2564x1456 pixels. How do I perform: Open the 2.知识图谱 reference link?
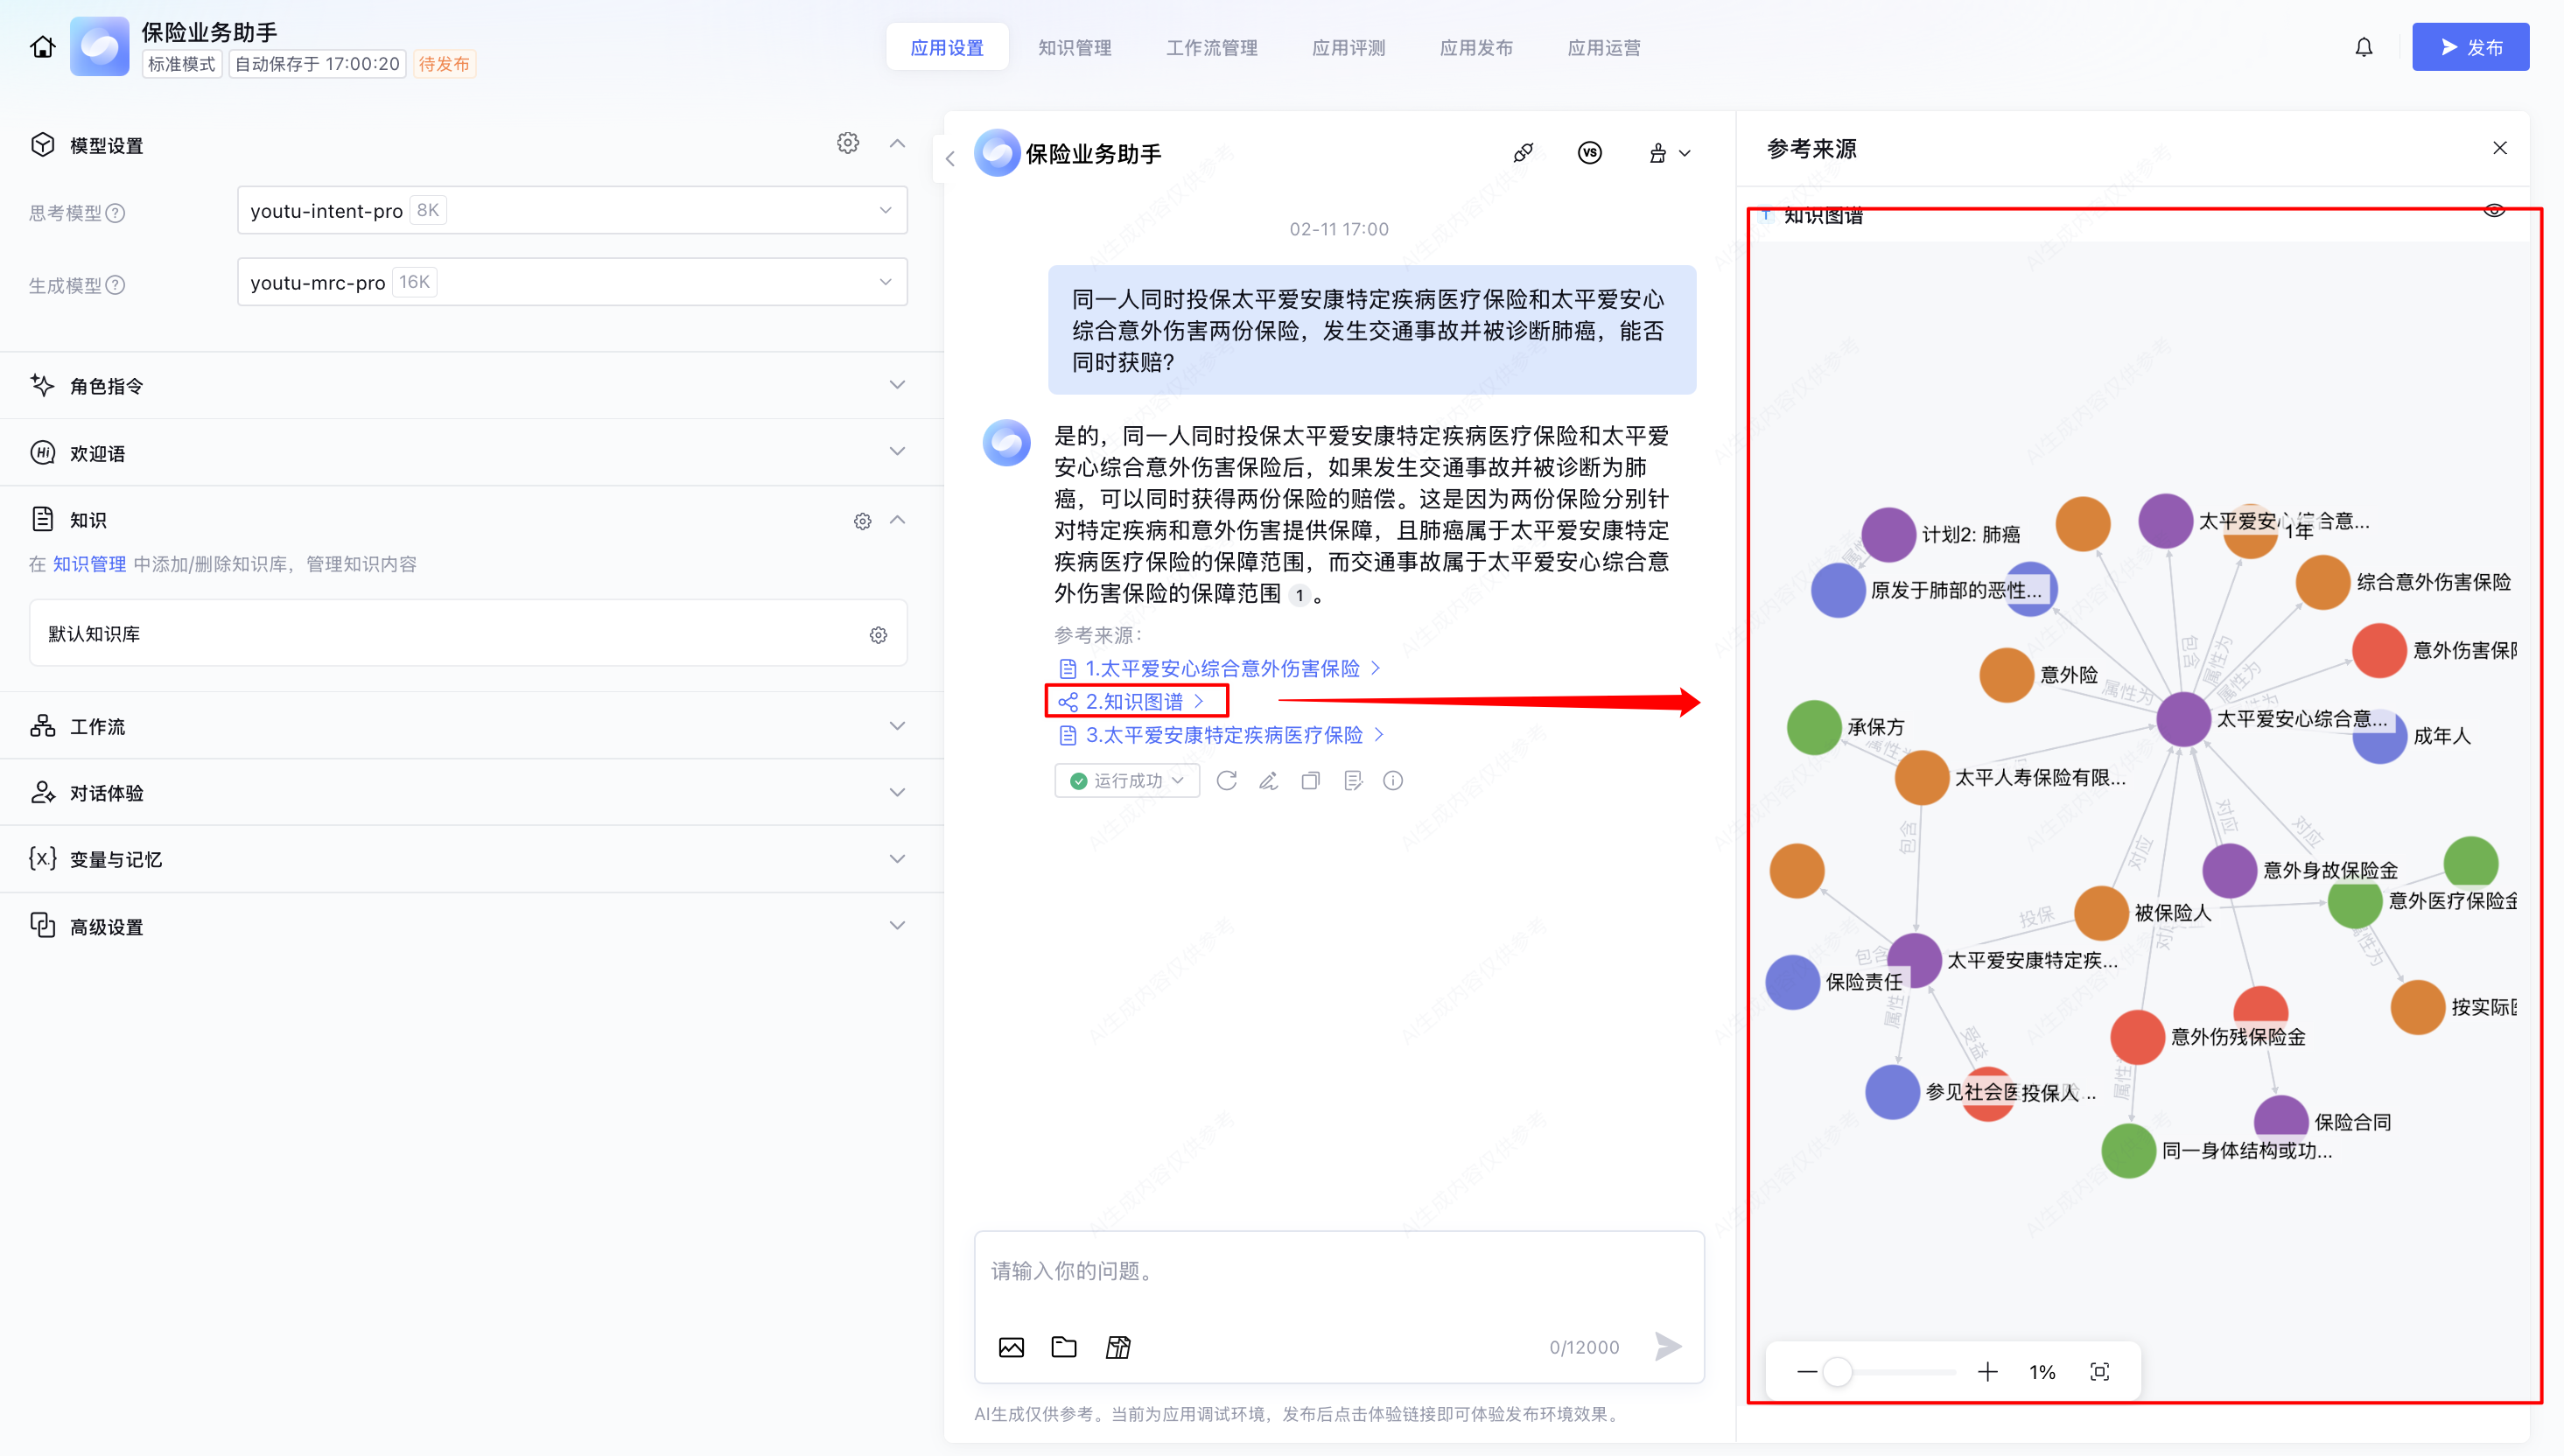[1134, 701]
